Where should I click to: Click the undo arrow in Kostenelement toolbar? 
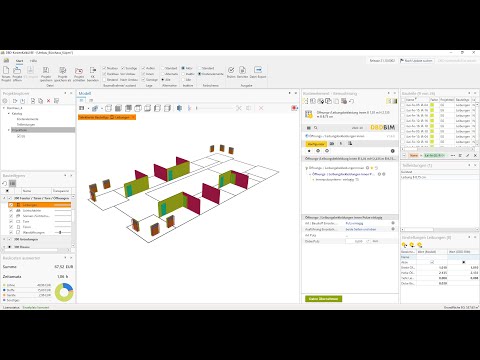click(351, 101)
